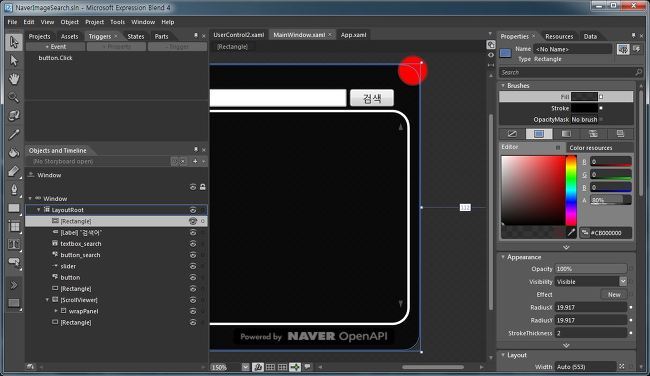Image resolution: width=650 pixels, height=376 pixels.
Task: Toggle snapping to snaplines icon
Action: (295, 367)
